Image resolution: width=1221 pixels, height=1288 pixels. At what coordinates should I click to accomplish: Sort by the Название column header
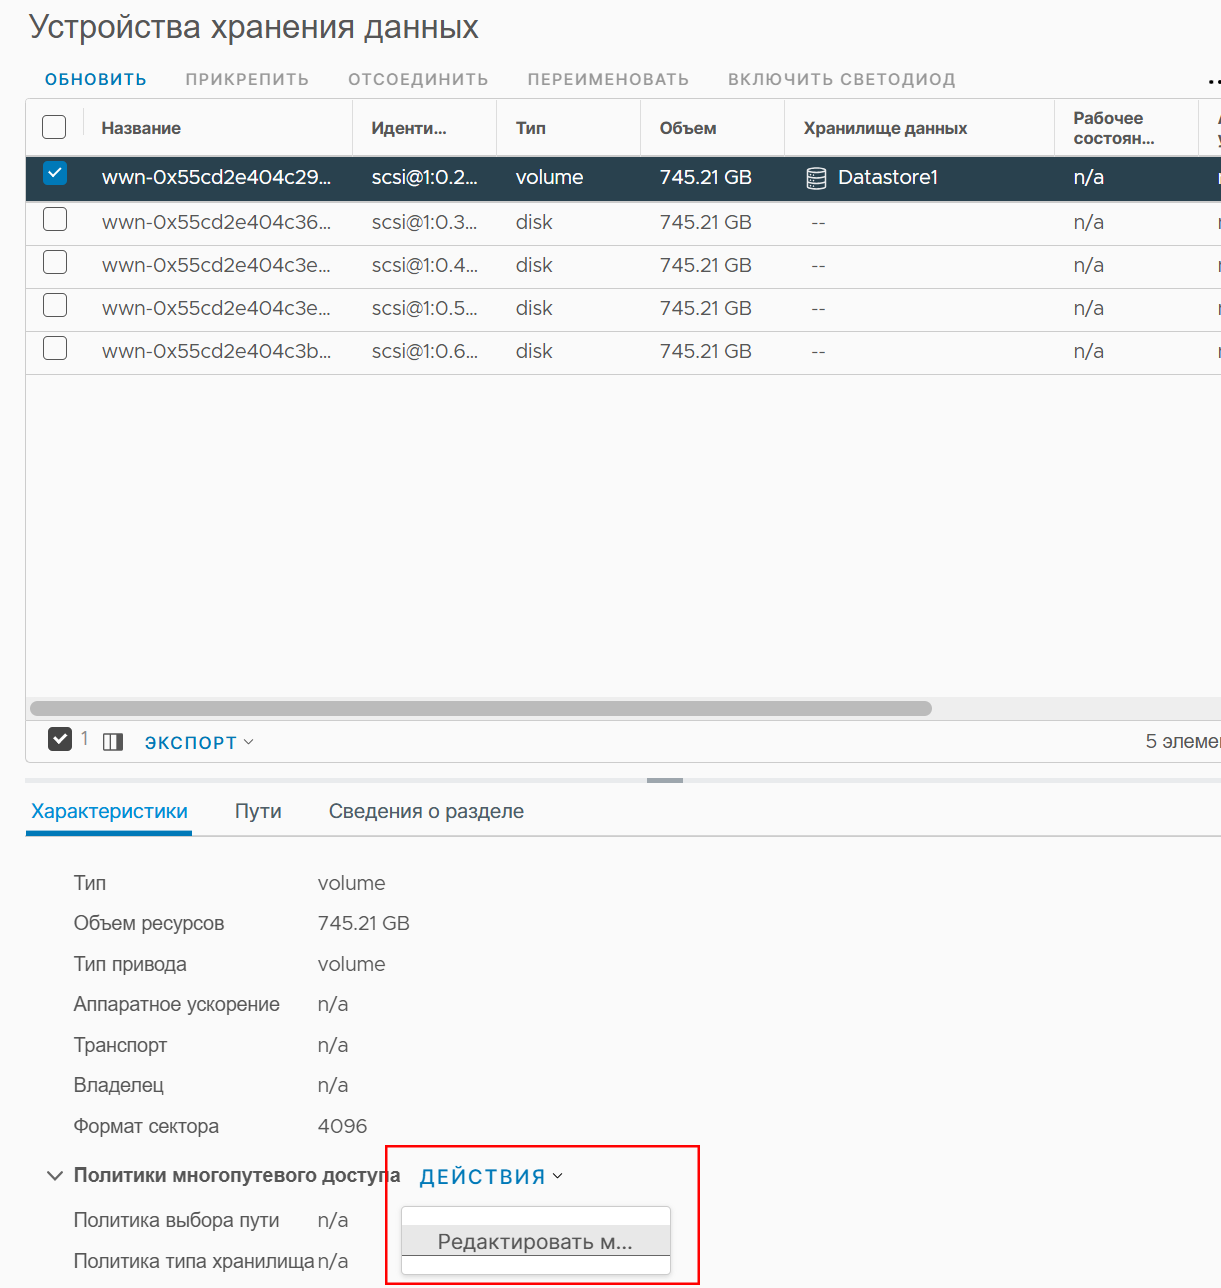coord(141,128)
